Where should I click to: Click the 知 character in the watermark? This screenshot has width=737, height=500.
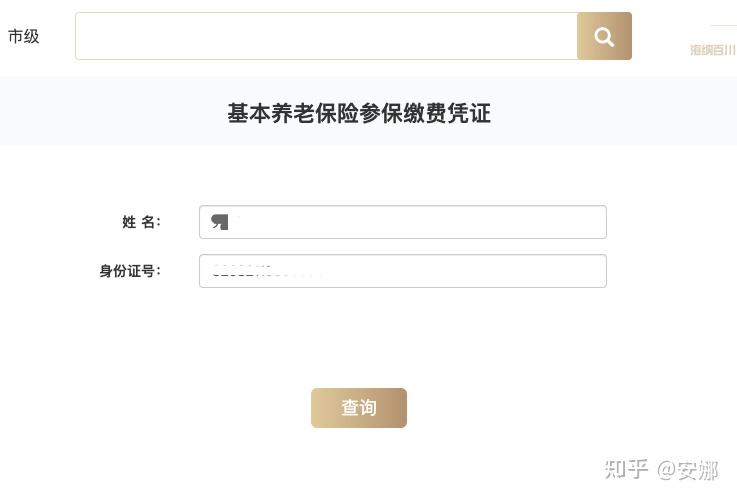click(616, 469)
